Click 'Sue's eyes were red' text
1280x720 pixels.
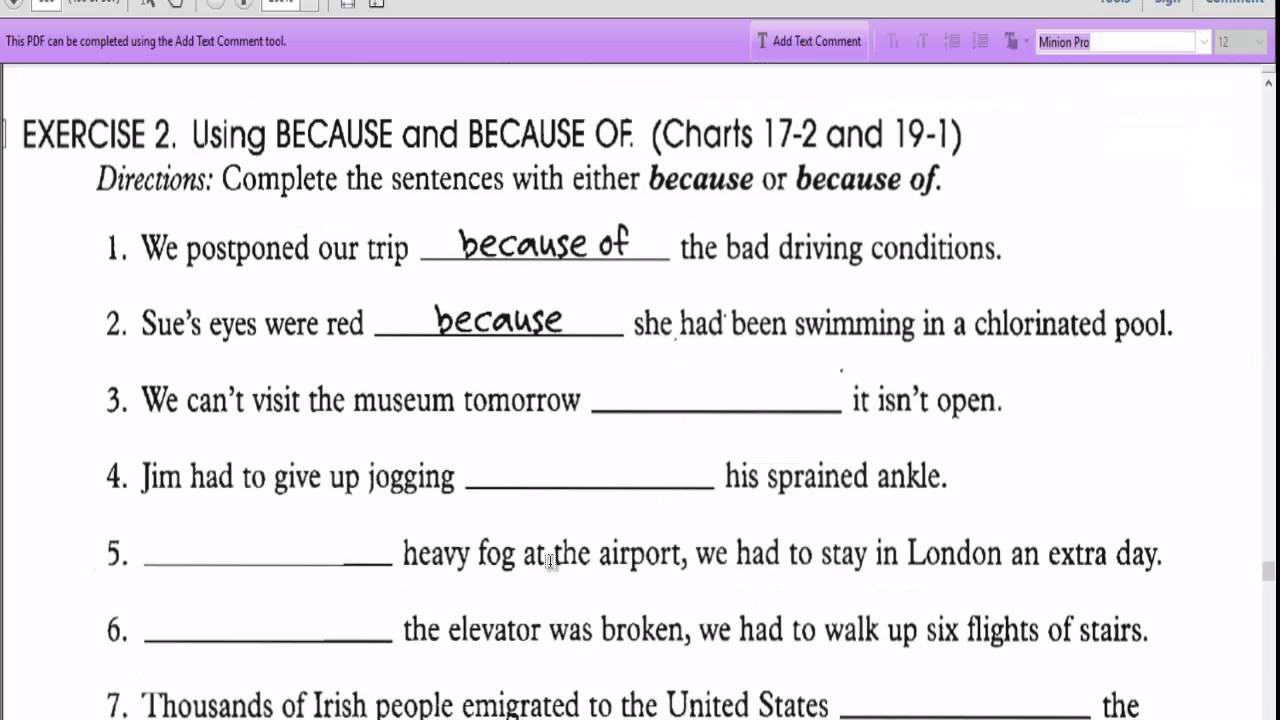click(252, 324)
